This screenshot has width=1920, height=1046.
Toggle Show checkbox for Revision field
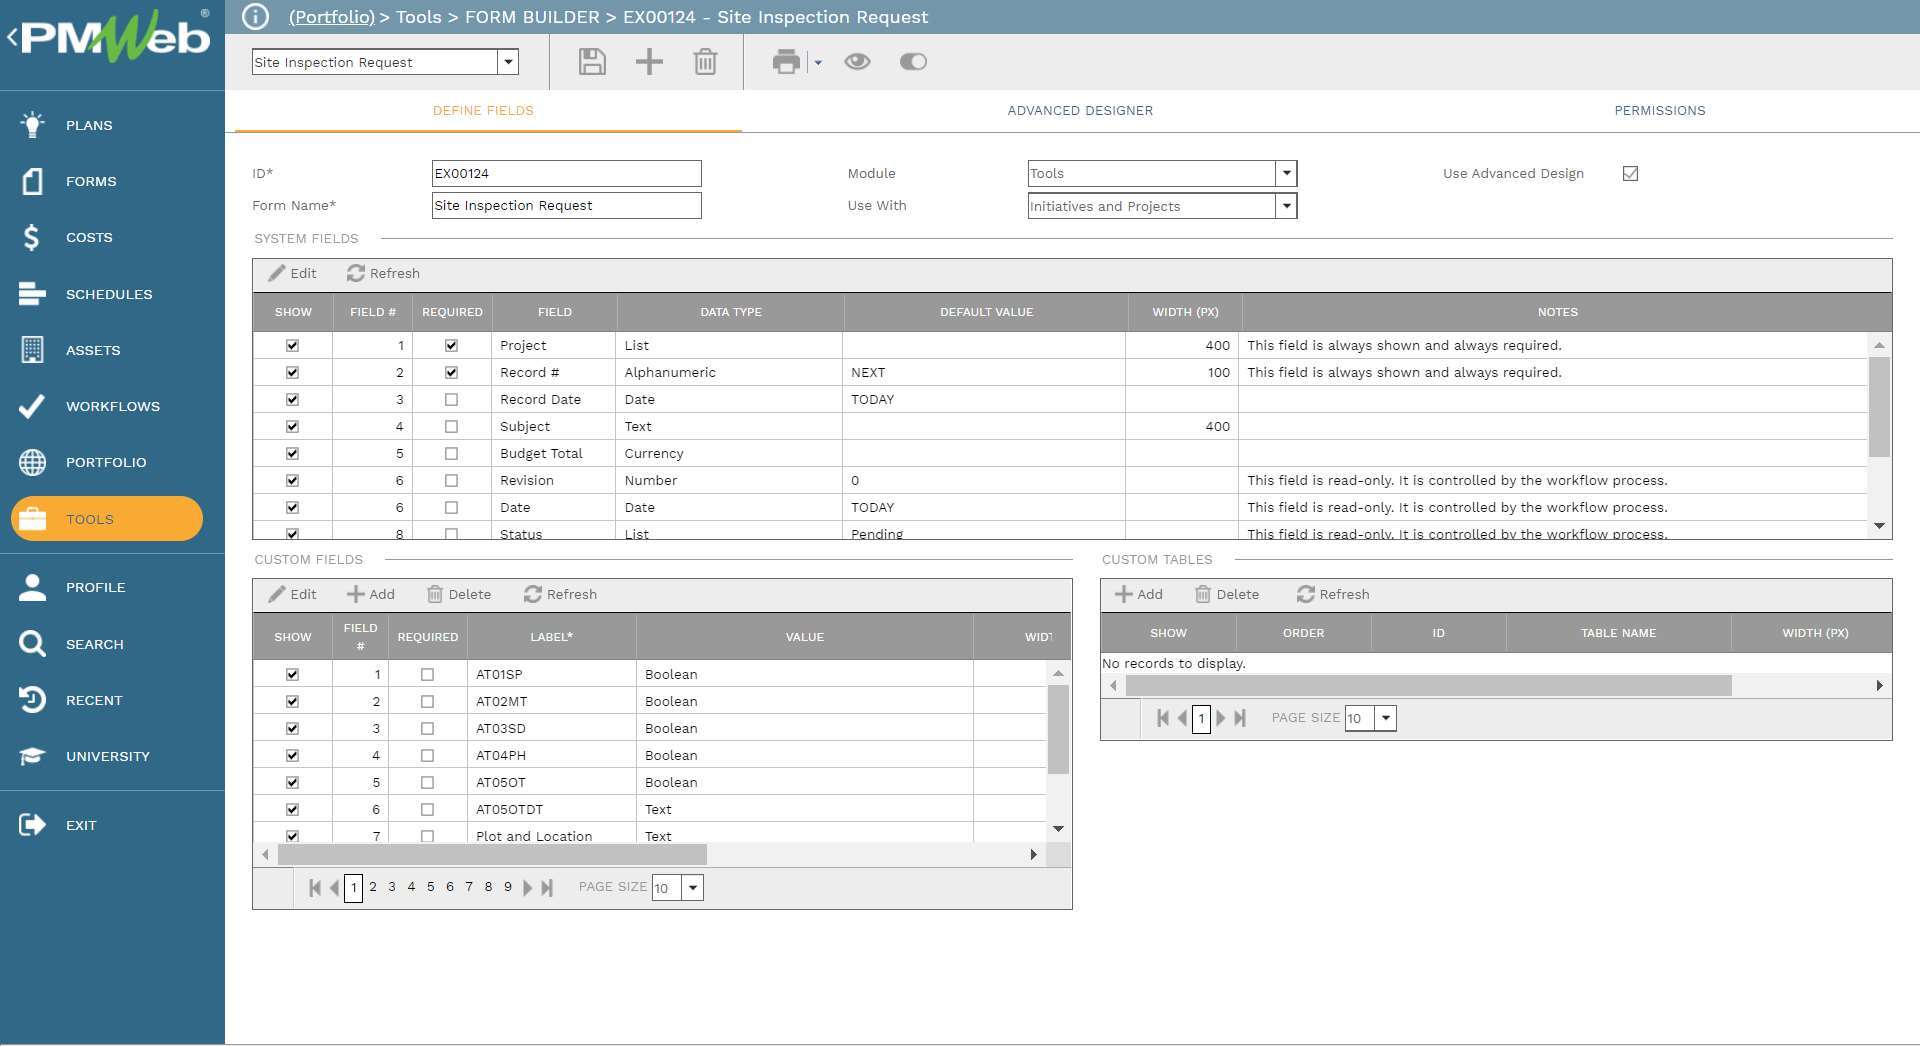point(292,480)
